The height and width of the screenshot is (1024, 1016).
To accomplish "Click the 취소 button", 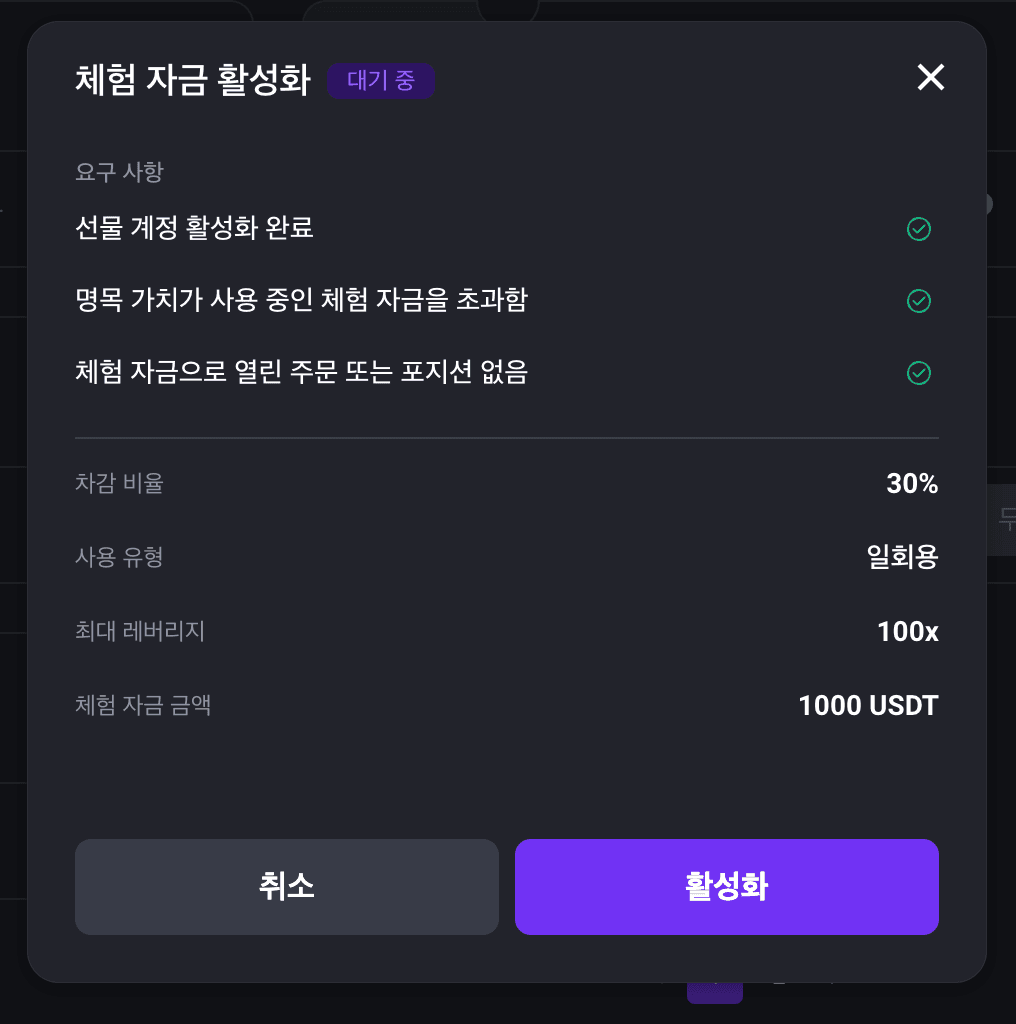I will tap(287, 886).
